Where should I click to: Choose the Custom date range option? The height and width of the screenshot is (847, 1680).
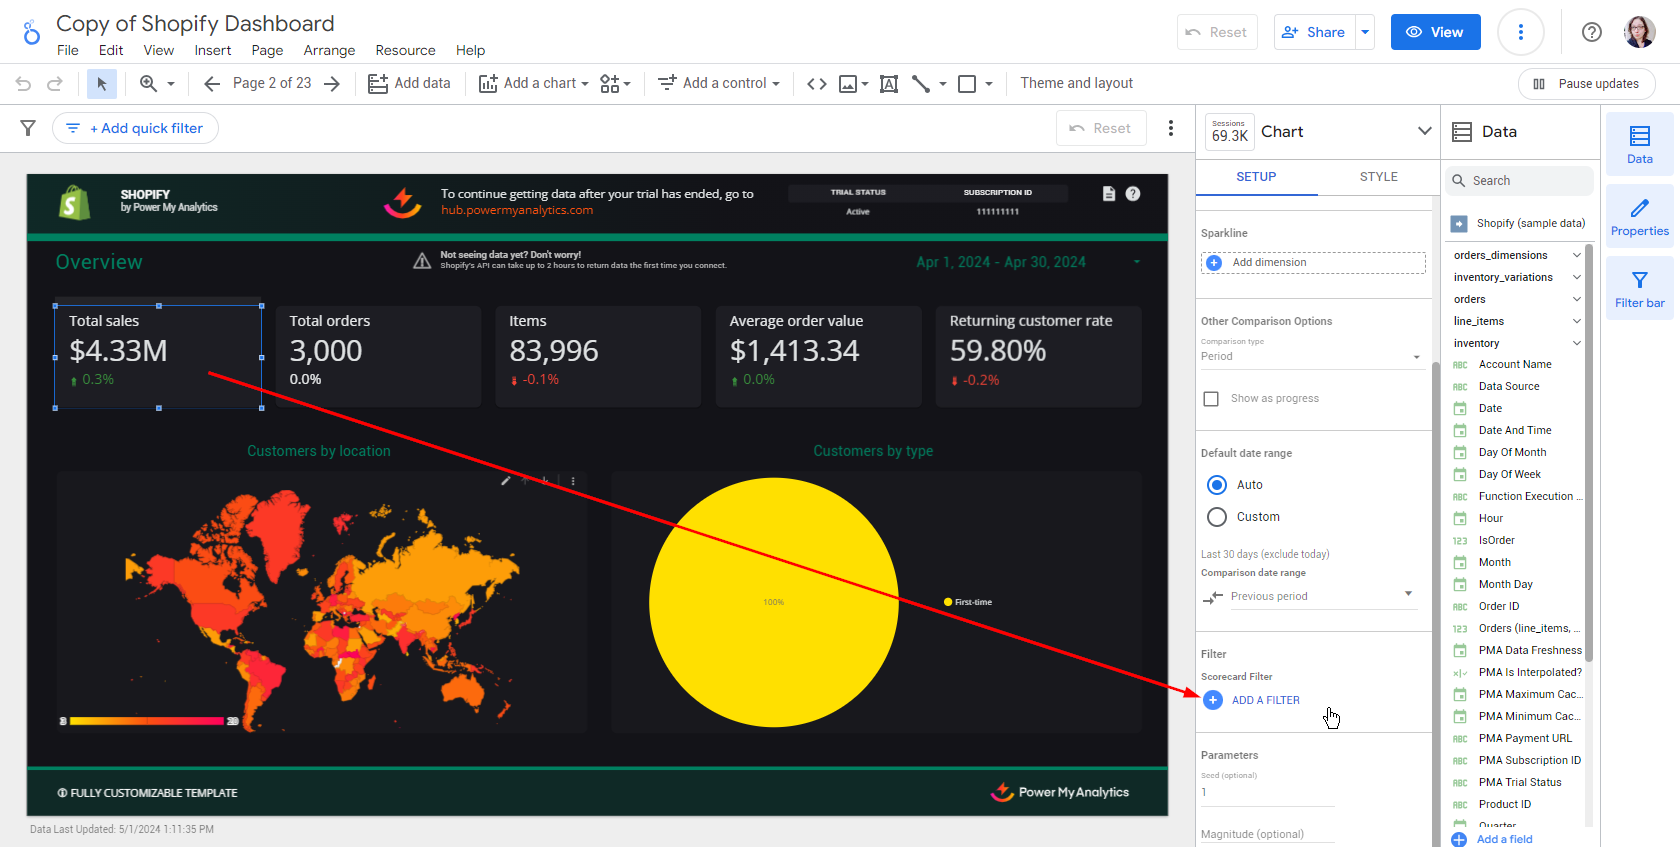point(1217,517)
